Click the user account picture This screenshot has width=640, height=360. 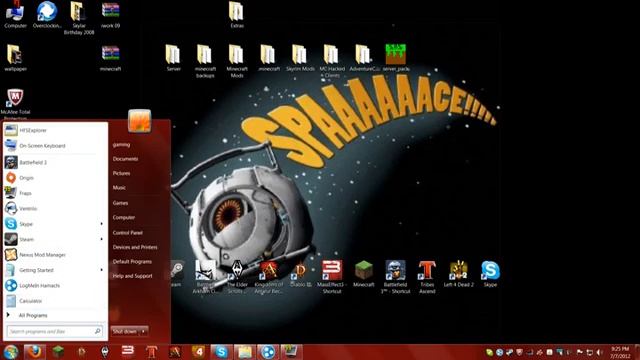[140, 121]
